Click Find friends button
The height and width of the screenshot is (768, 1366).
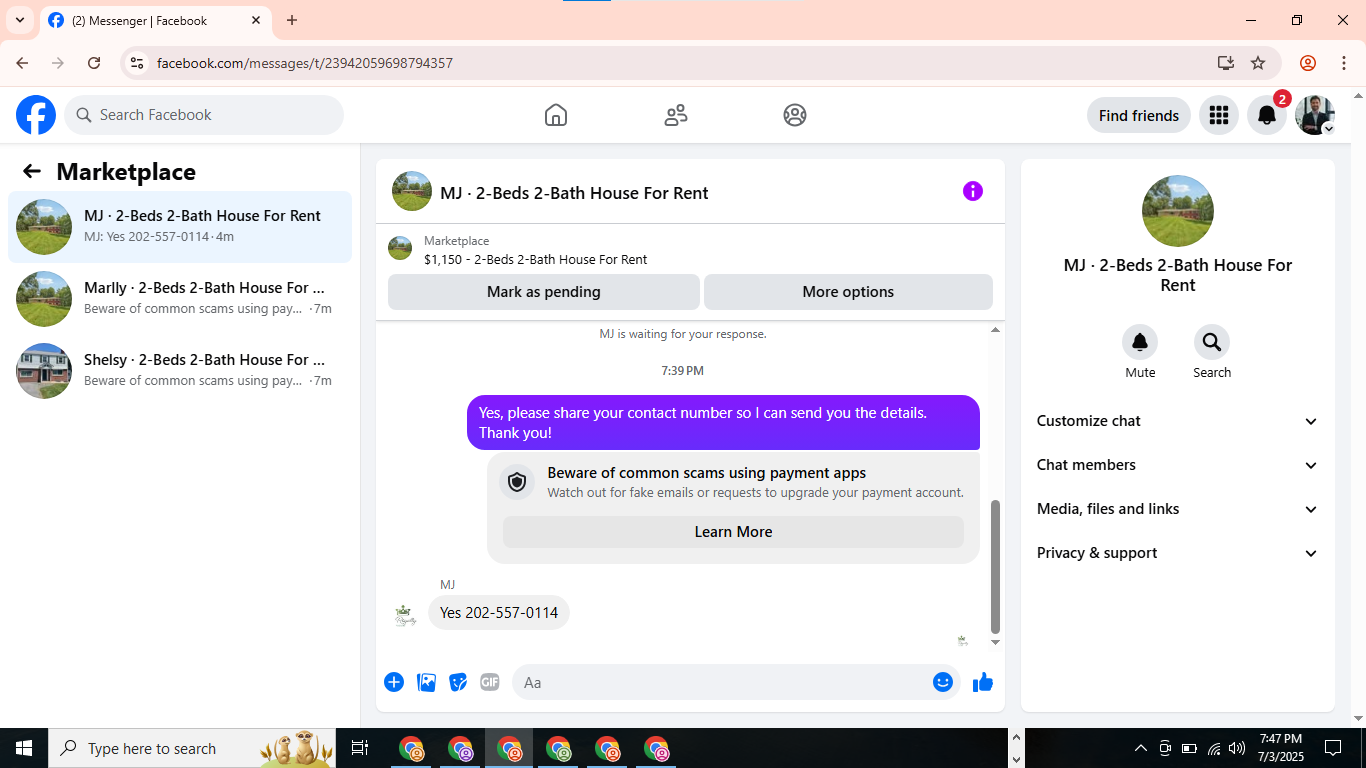click(x=1139, y=115)
